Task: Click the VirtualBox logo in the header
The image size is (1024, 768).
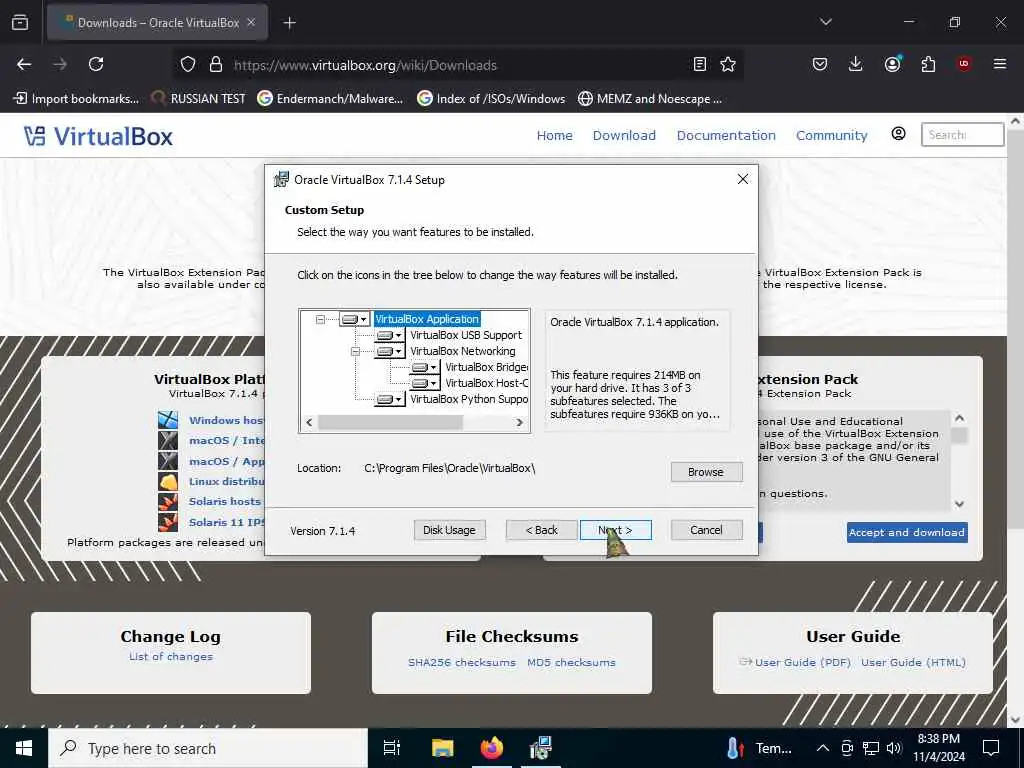Action: coord(98,136)
